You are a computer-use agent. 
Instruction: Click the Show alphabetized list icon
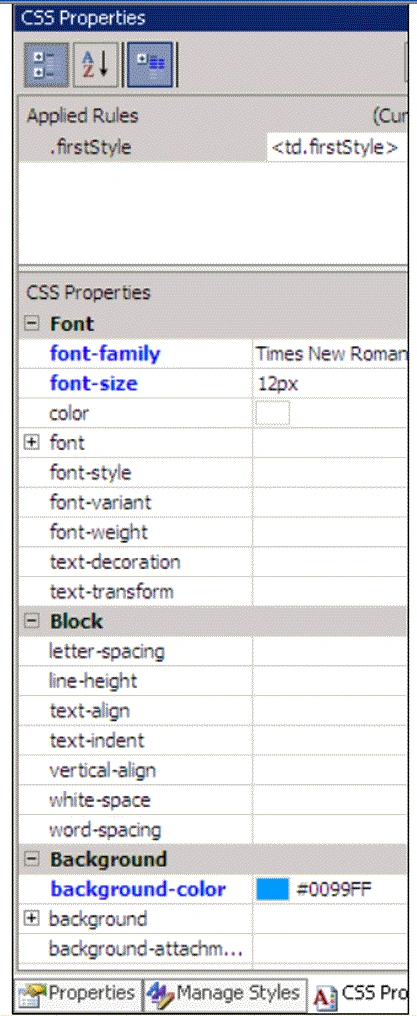tap(95, 65)
